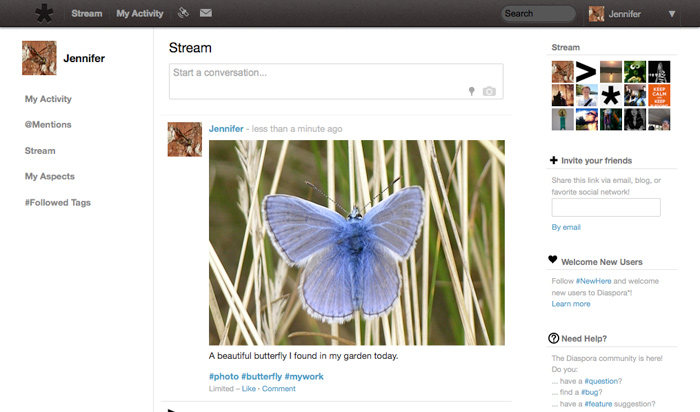Expand My Aspects in the sidebar
Screen dimensions: 700x412
click(x=50, y=176)
